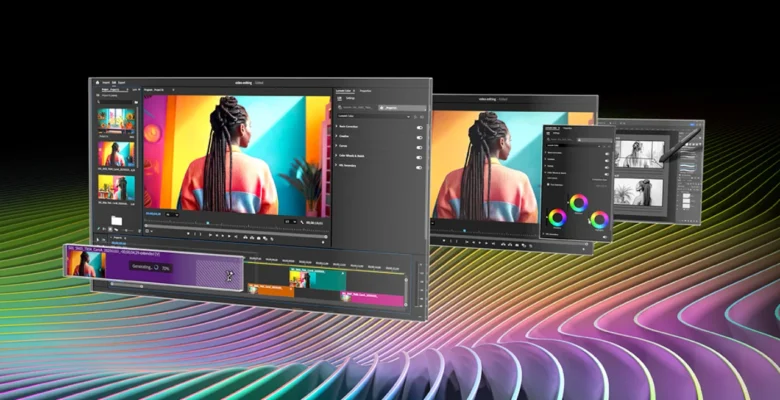
Task: Select the Selection tool left of the timeline
Action: [98, 239]
